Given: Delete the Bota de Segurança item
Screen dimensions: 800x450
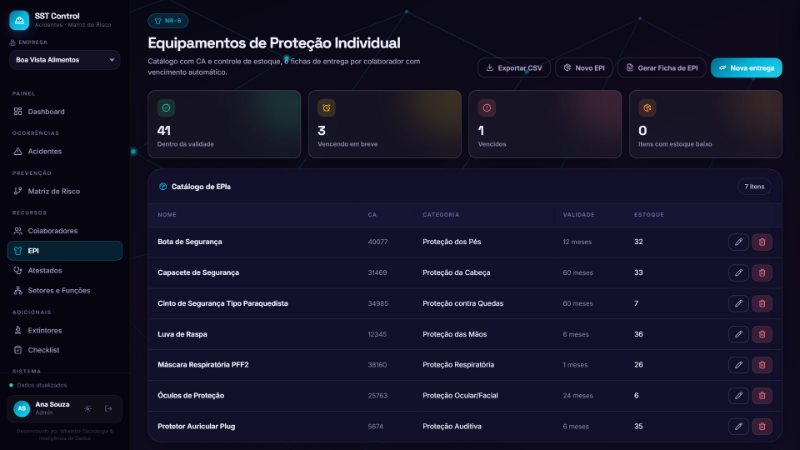Looking at the screenshot, I should (762, 242).
